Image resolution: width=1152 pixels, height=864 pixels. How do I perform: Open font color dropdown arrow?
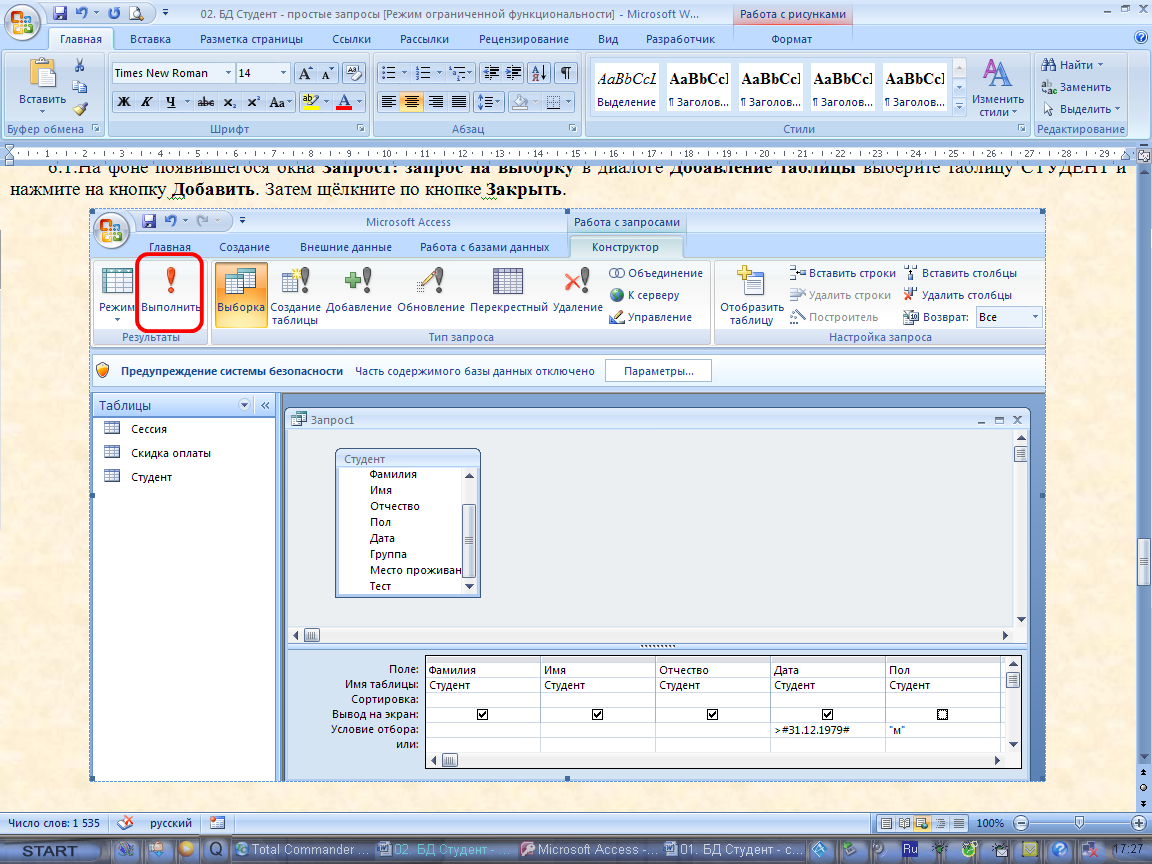(x=360, y=102)
